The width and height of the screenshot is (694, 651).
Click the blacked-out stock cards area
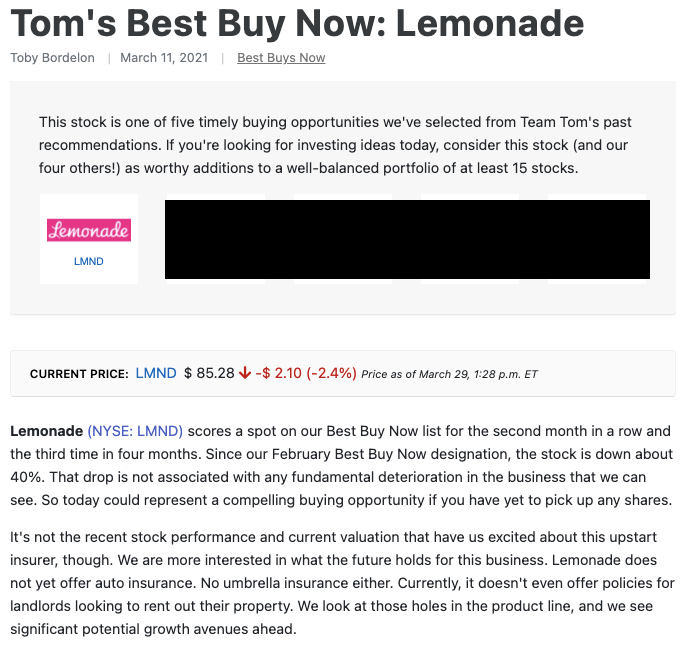click(x=407, y=239)
